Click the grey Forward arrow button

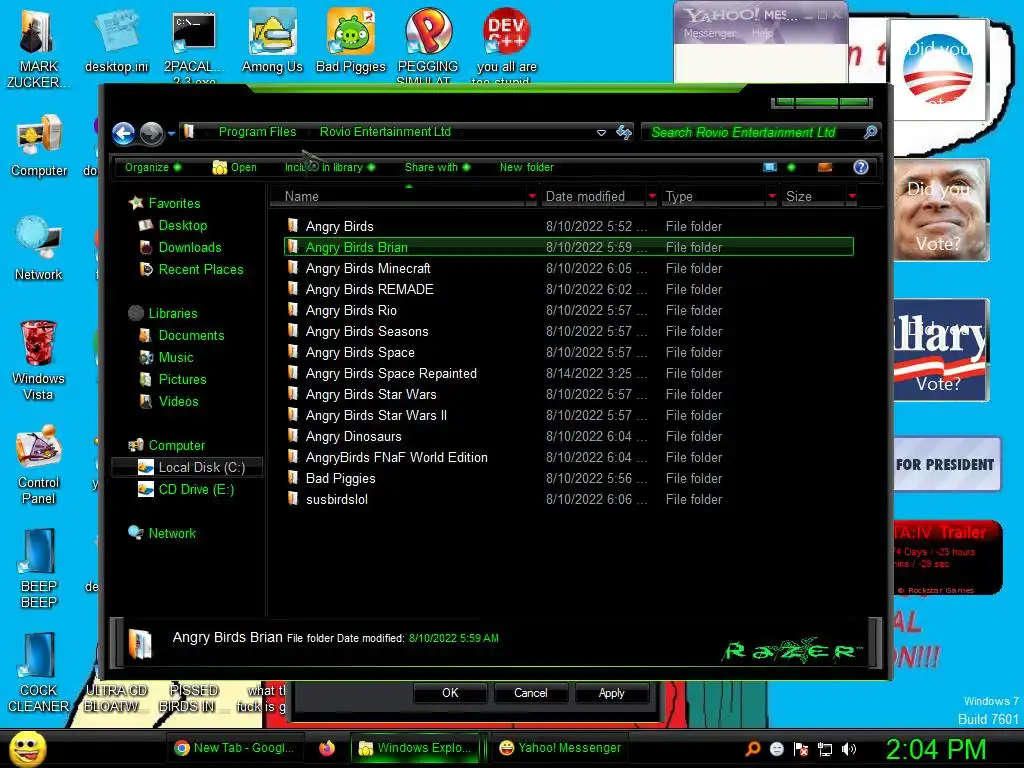152,133
